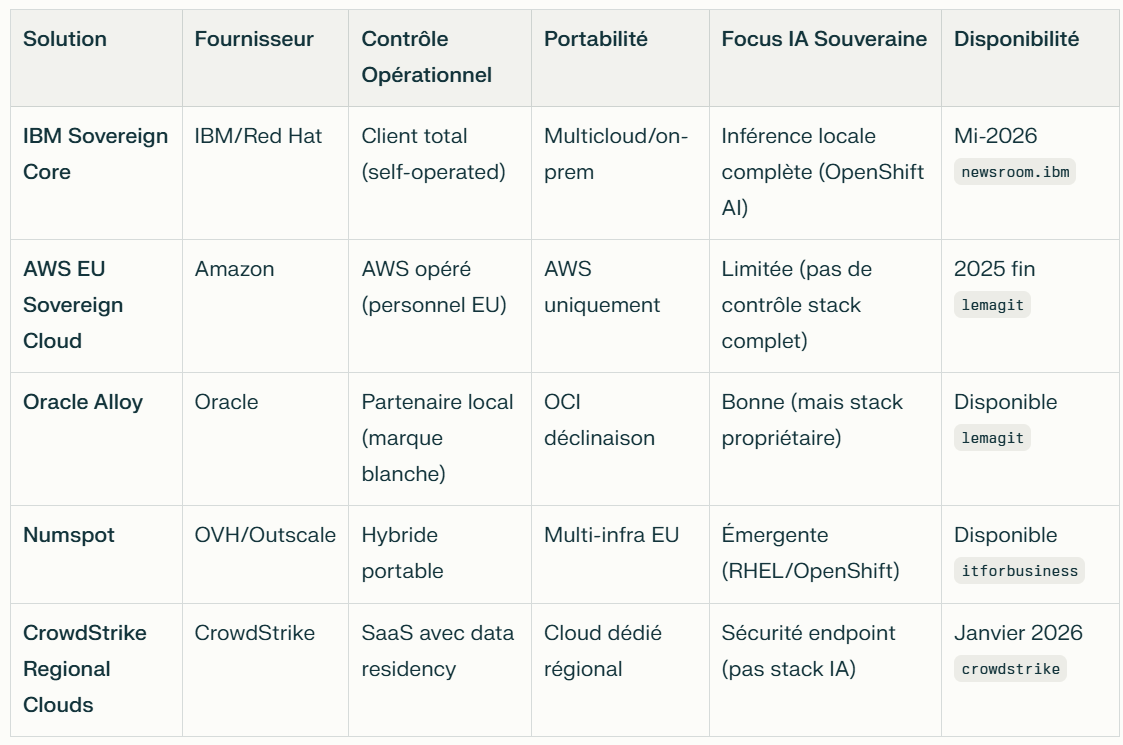The image size is (1123, 745).
Task: Open the lemagit source for Oracle Alloy
Action: [x=992, y=438]
